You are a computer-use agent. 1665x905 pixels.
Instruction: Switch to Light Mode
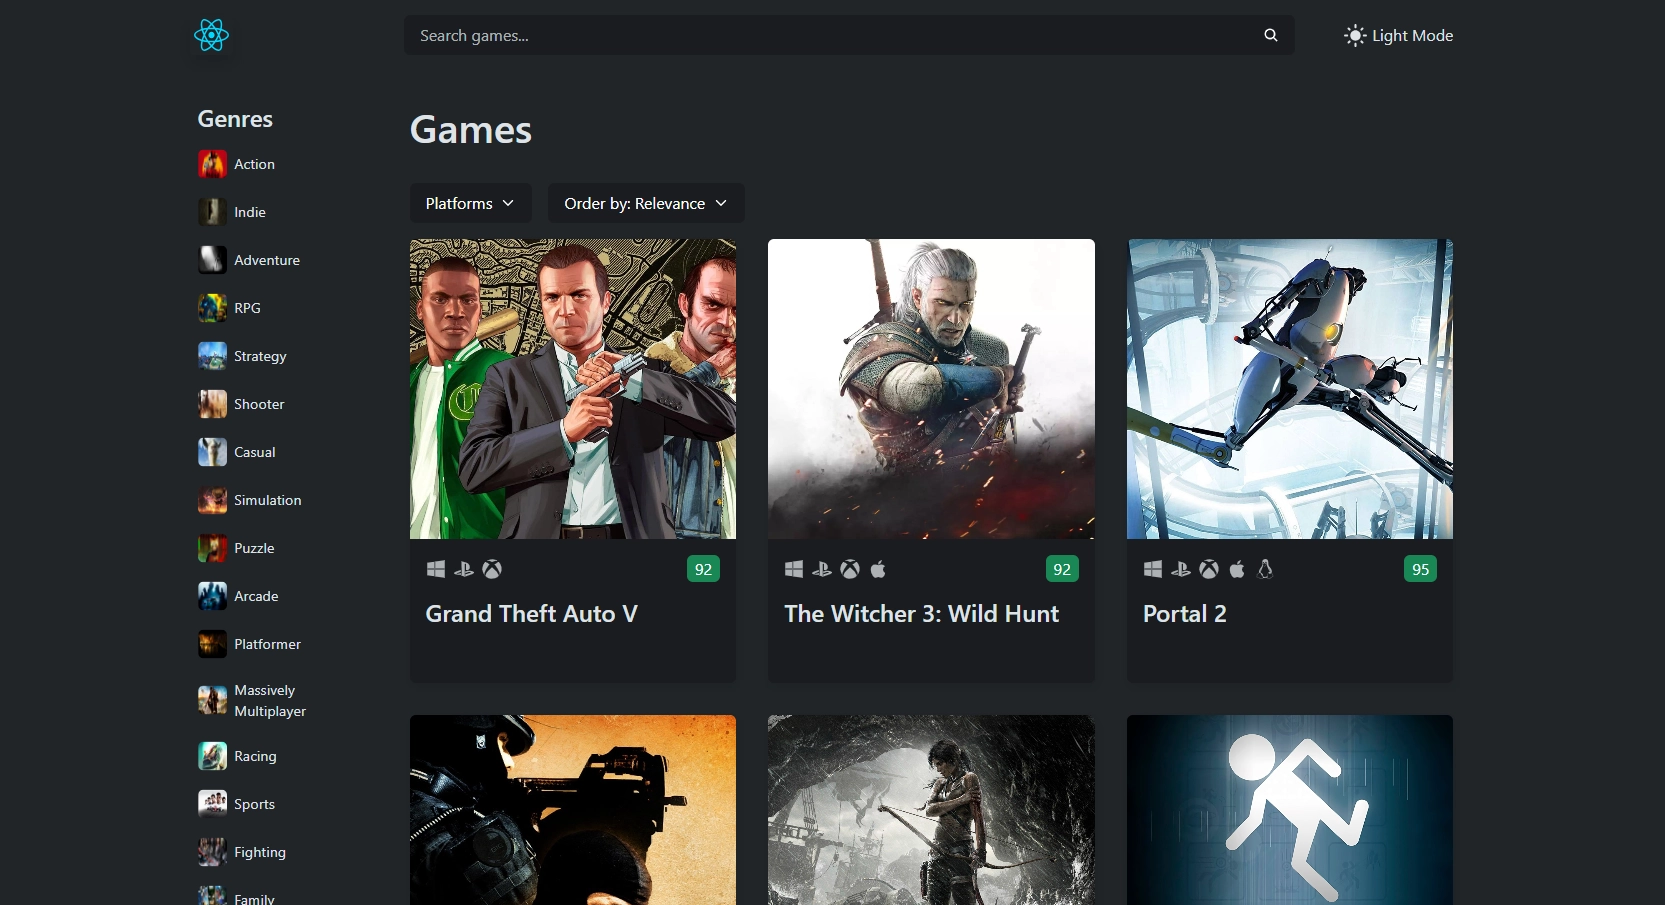click(x=1398, y=36)
